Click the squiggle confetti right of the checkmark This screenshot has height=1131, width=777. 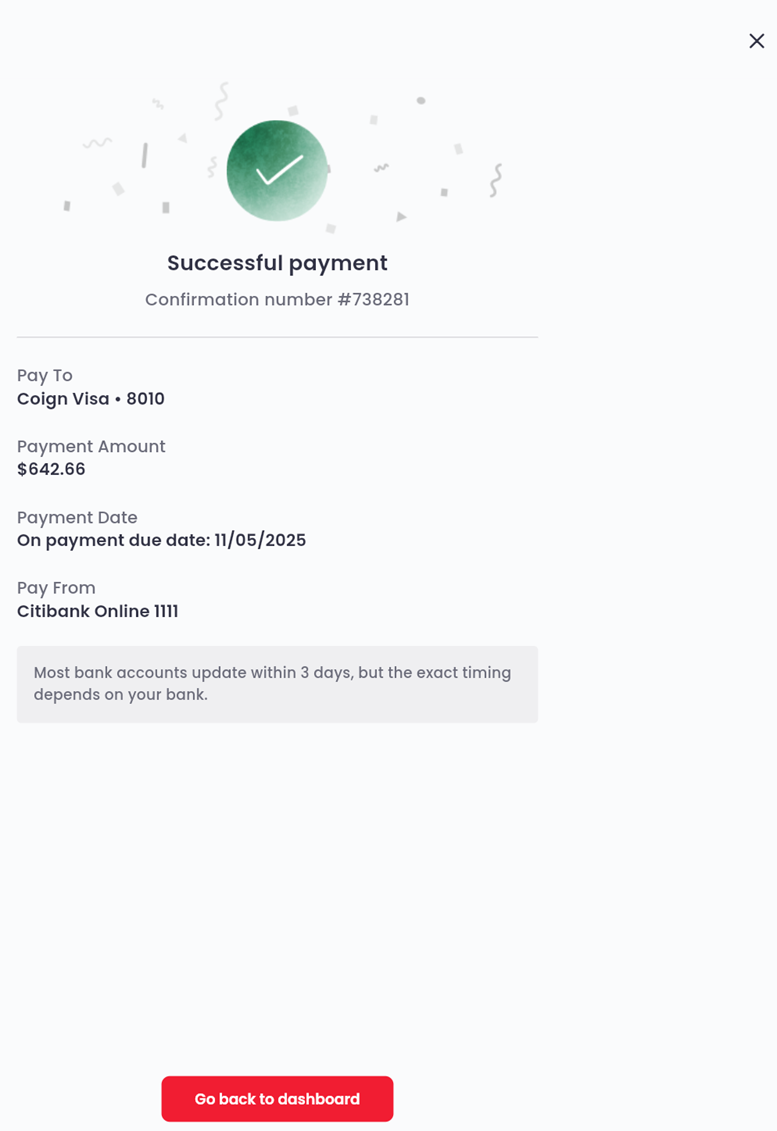[495, 180]
